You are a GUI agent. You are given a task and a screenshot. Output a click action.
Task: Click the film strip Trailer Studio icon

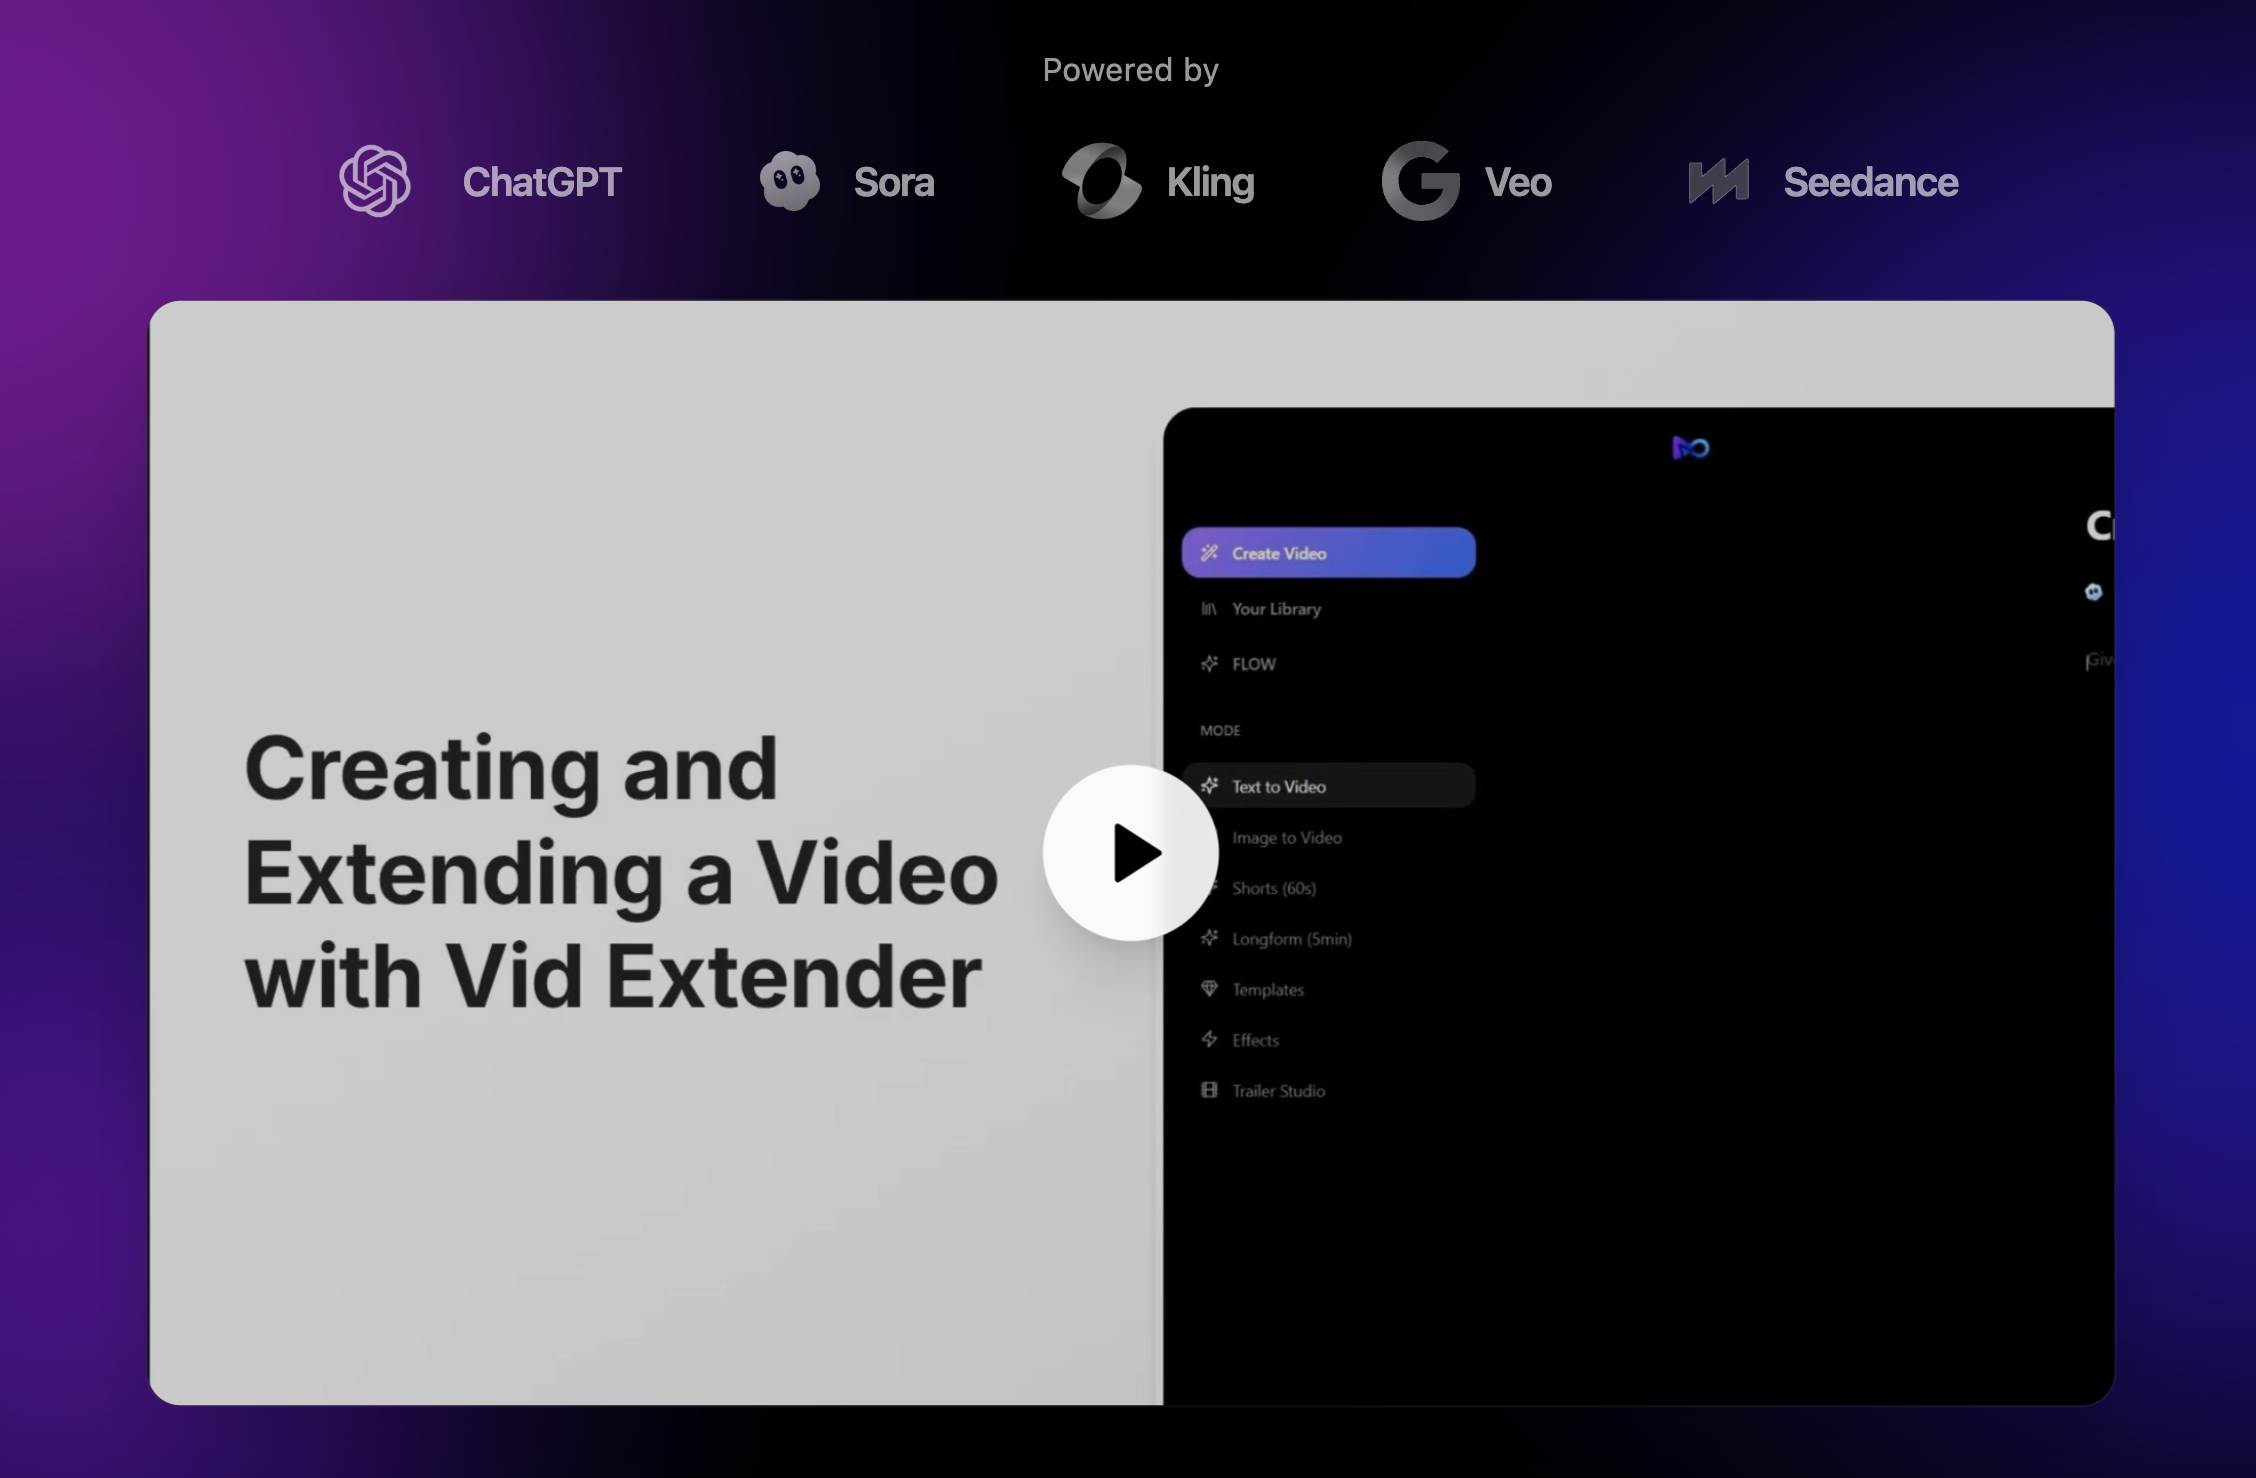(x=1209, y=1090)
